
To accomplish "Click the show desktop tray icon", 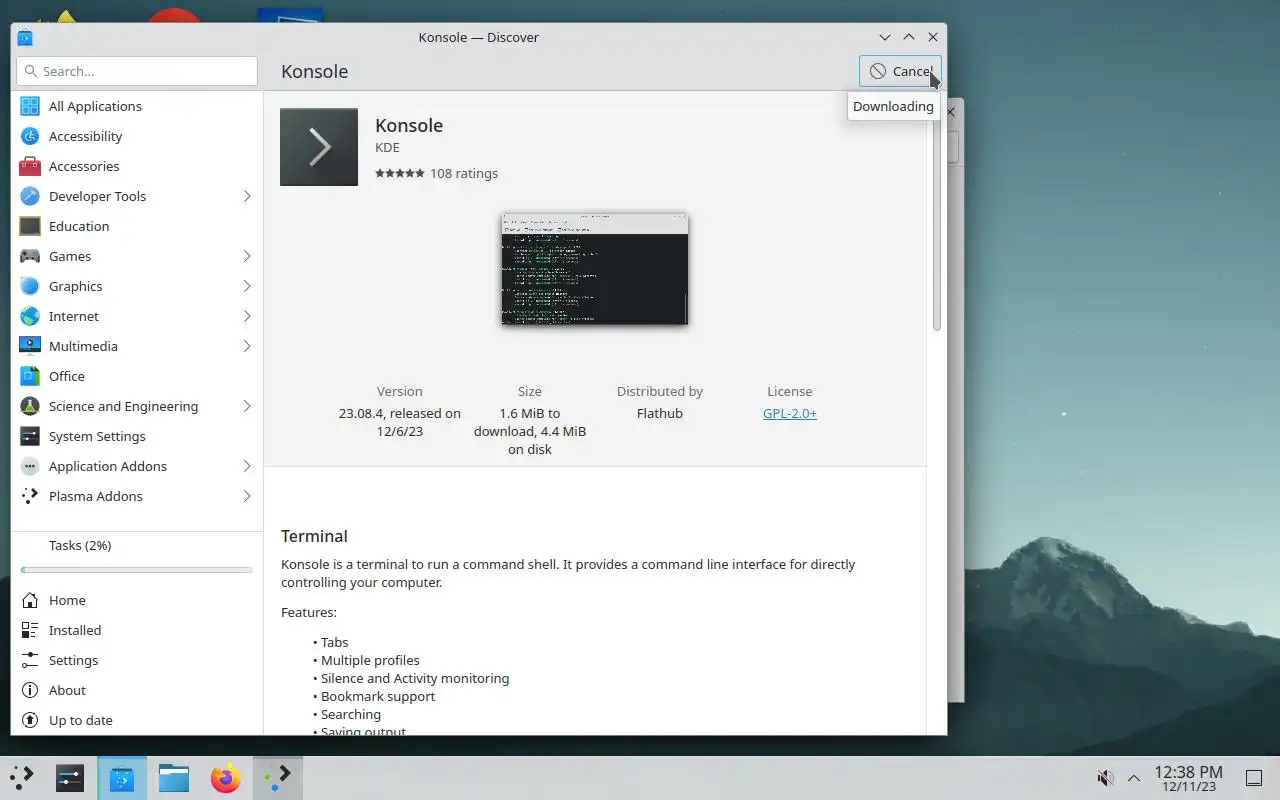I will pos(1253,778).
